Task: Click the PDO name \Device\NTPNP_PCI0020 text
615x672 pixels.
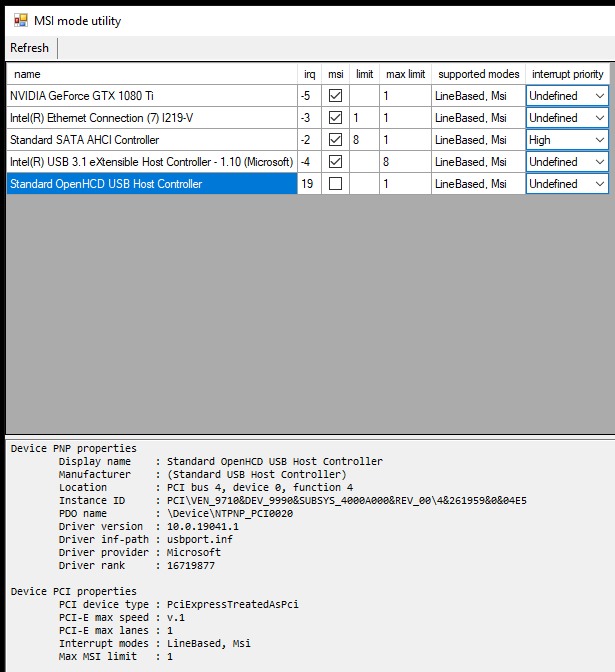Action: 230,513
